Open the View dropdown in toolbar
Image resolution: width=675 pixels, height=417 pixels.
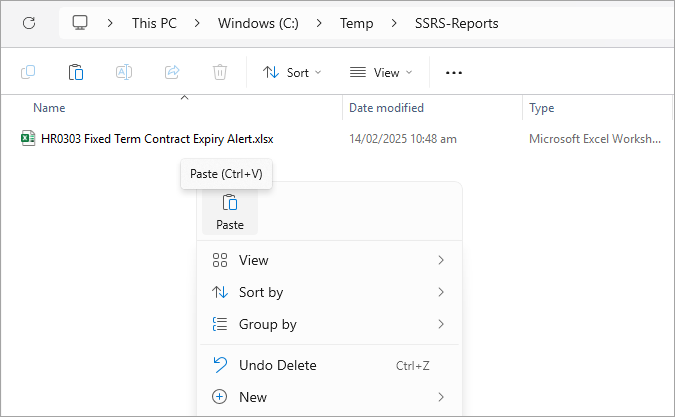[x=381, y=72]
